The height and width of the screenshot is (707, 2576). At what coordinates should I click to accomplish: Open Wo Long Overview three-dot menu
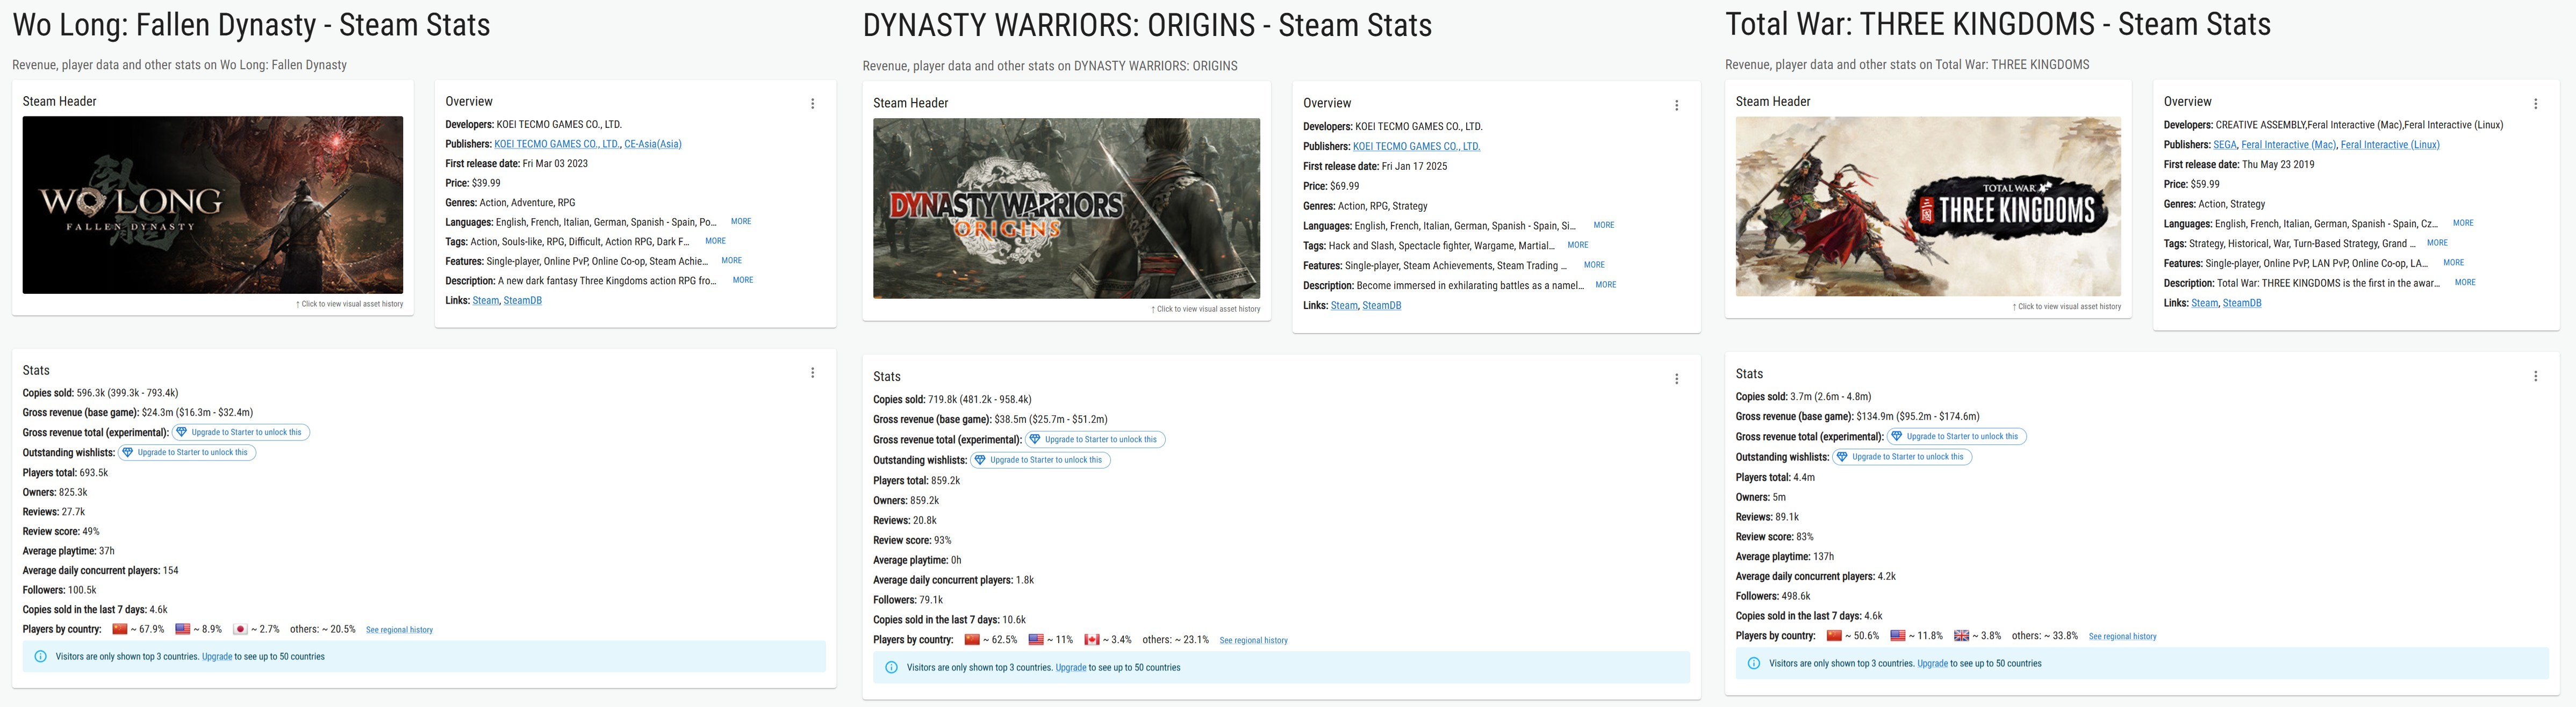pyautogui.click(x=812, y=104)
